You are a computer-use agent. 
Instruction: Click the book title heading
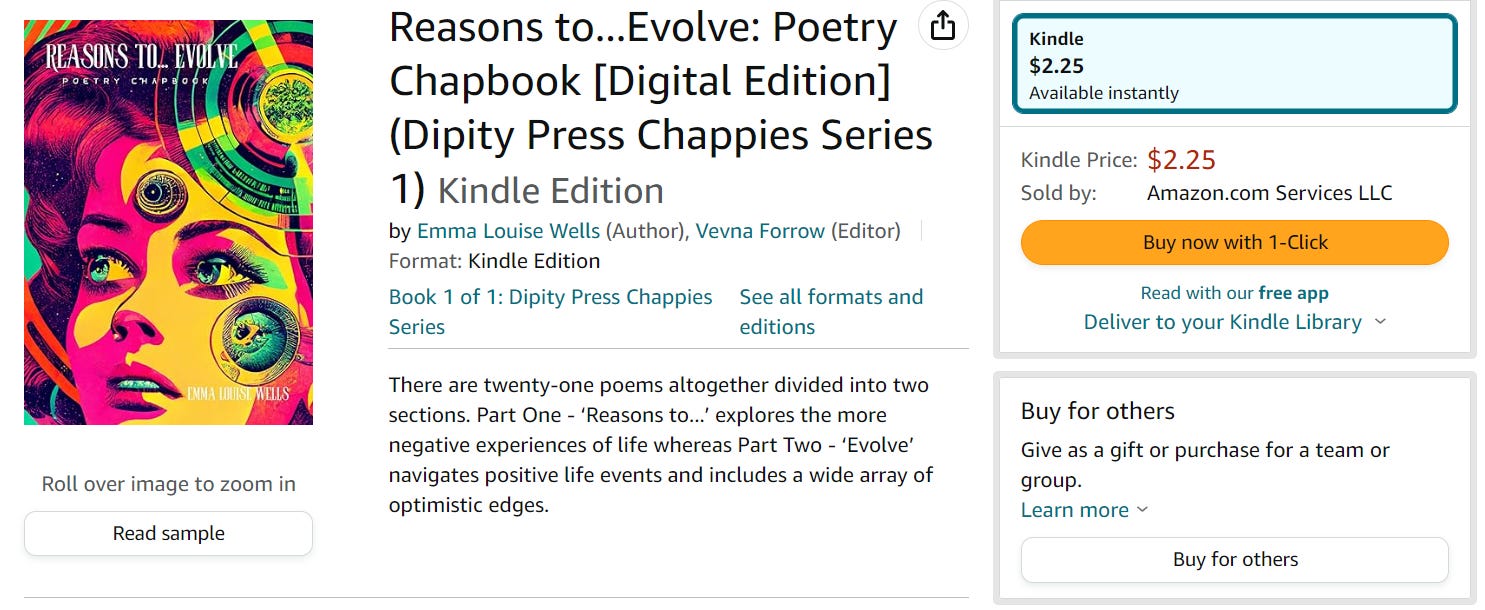pos(661,108)
